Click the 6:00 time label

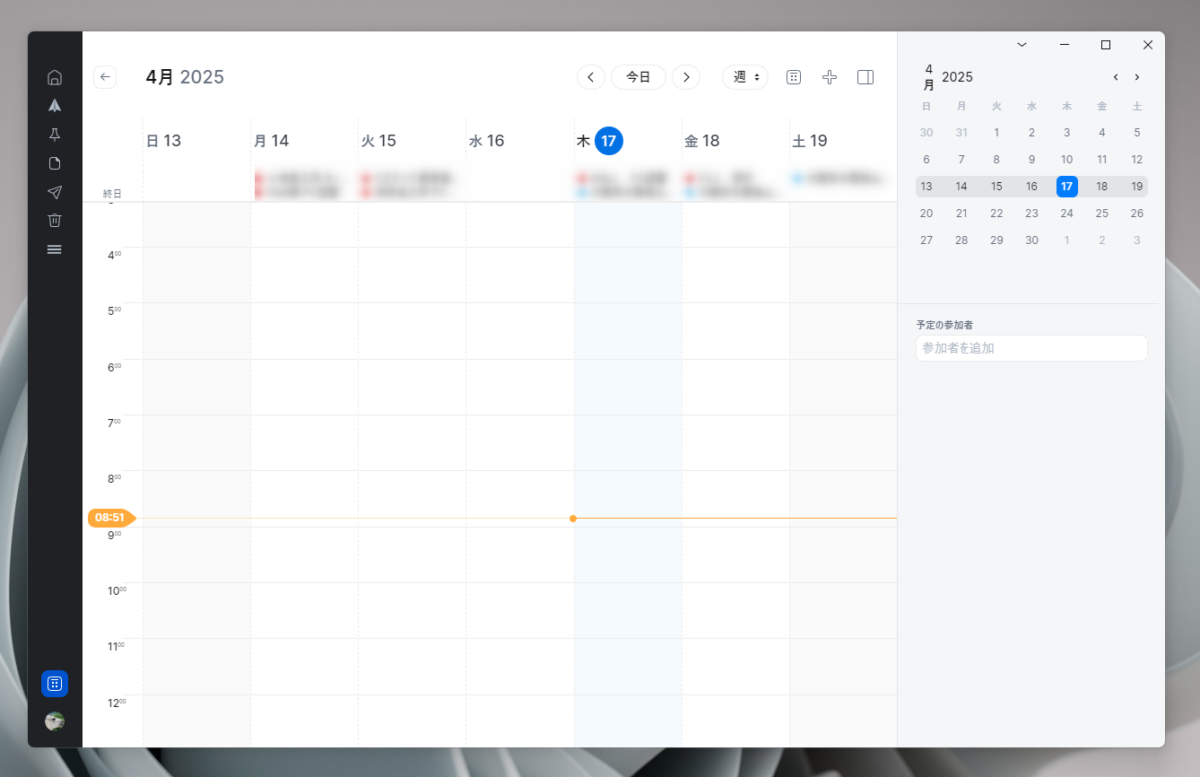(114, 367)
